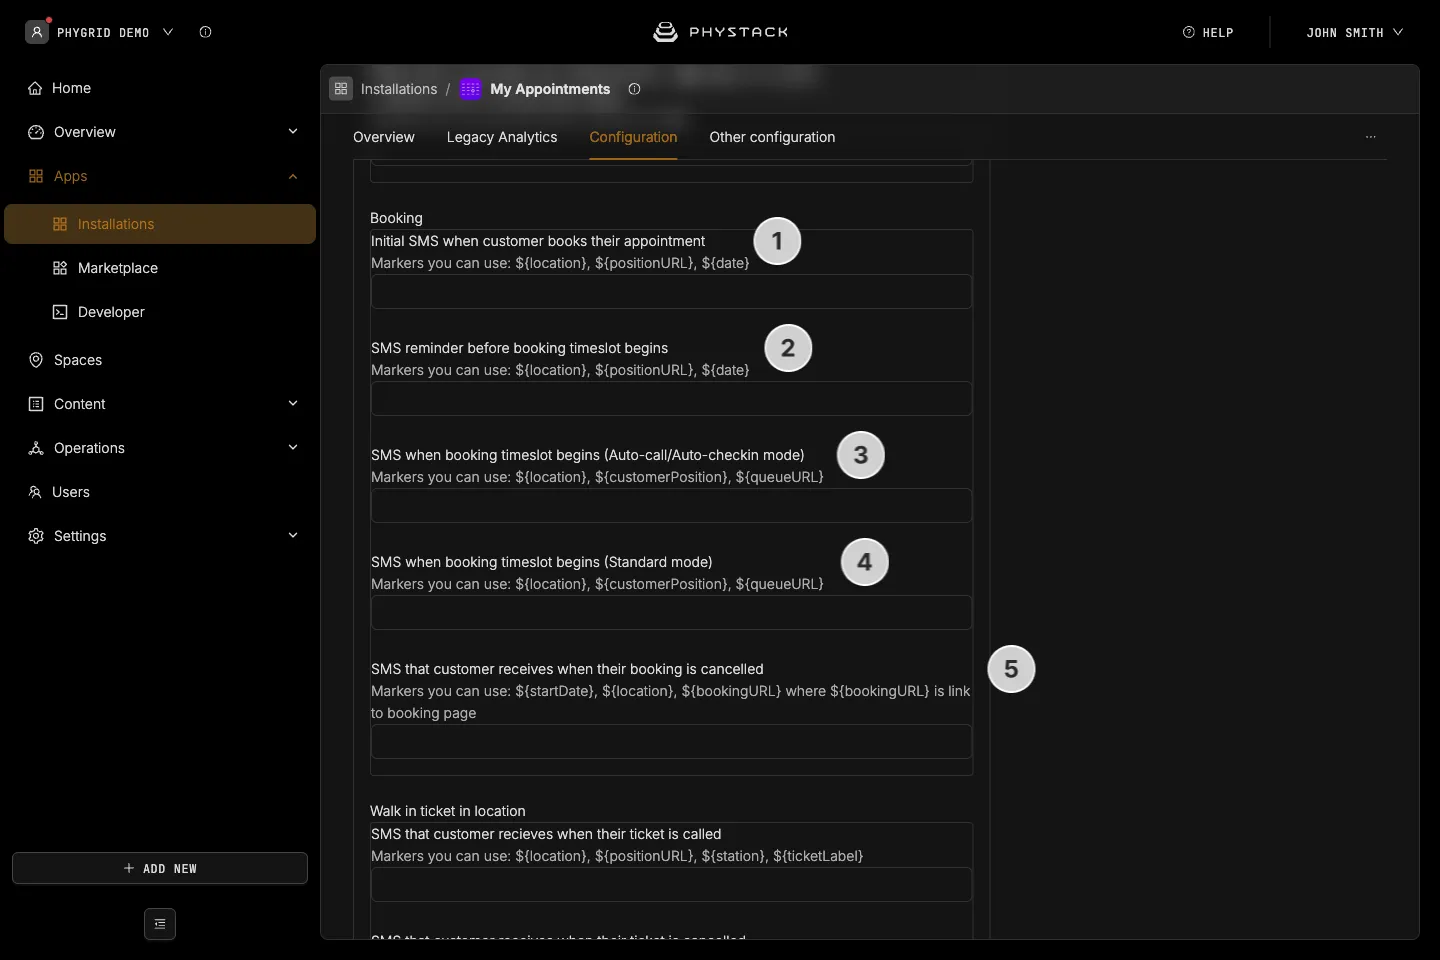Go to Installations in the sidebar
The height and width of the screenshot is (960, 1440).
tap(160, 224)
